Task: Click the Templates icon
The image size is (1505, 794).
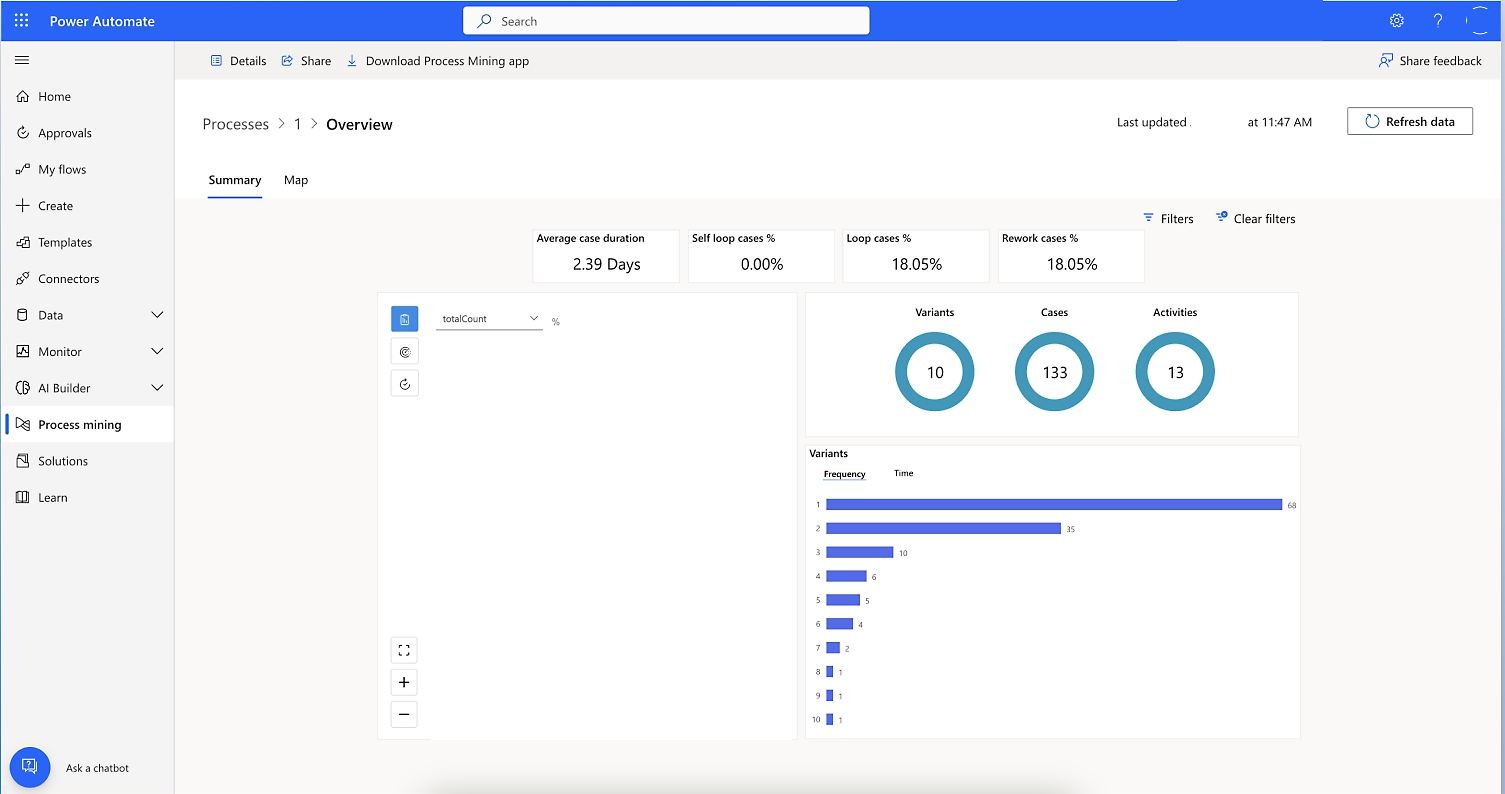Action: point(23,243)
